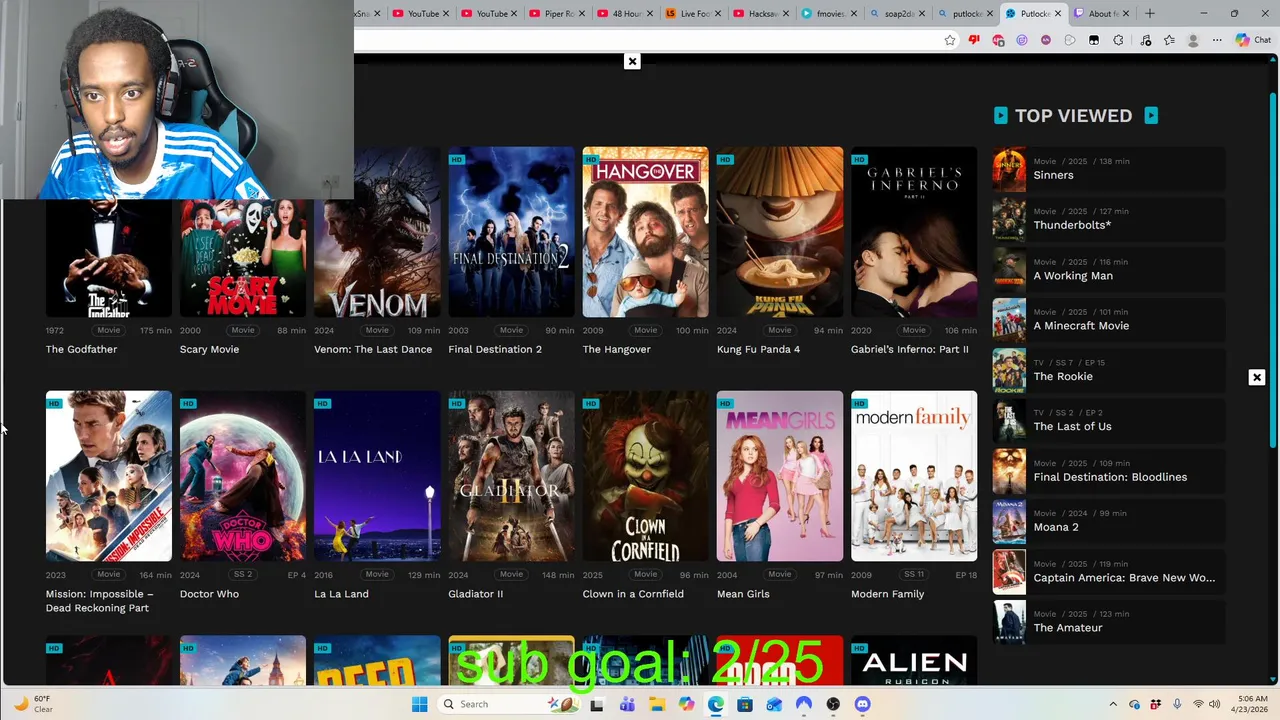1280x720 pixels.
Task: Open a new browser tab with the plus icon
Action: 1150,13
